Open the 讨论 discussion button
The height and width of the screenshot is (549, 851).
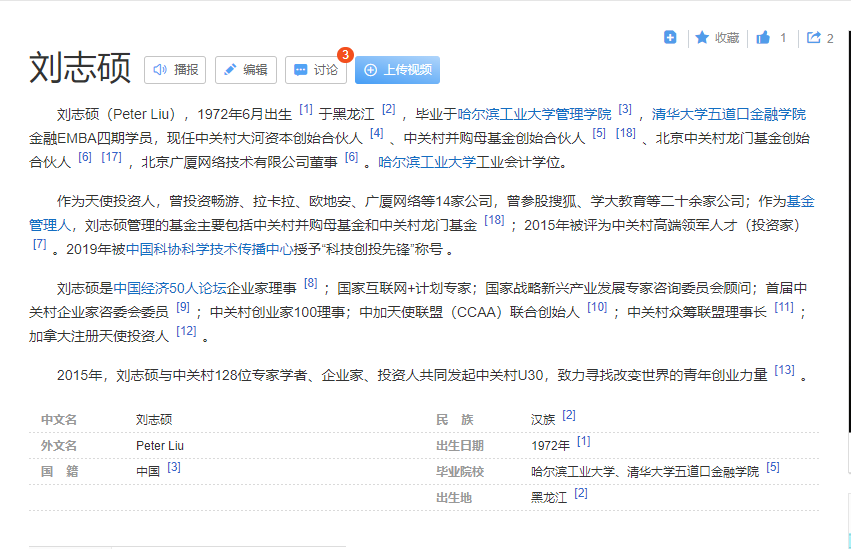click(x=316, y=70)
